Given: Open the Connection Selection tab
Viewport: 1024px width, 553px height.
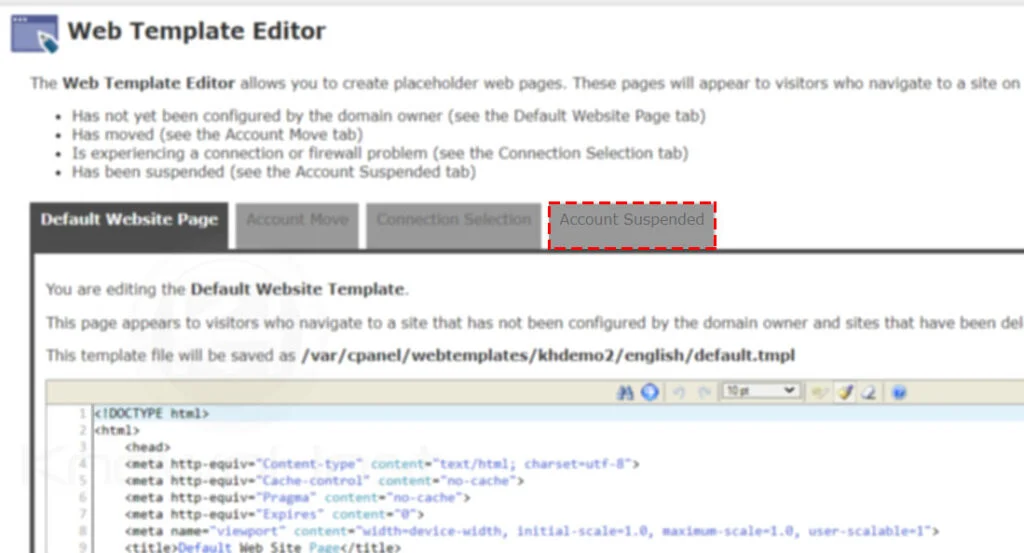Looking at the screenshot, I should pyautogui.click(x=454, y=226).
